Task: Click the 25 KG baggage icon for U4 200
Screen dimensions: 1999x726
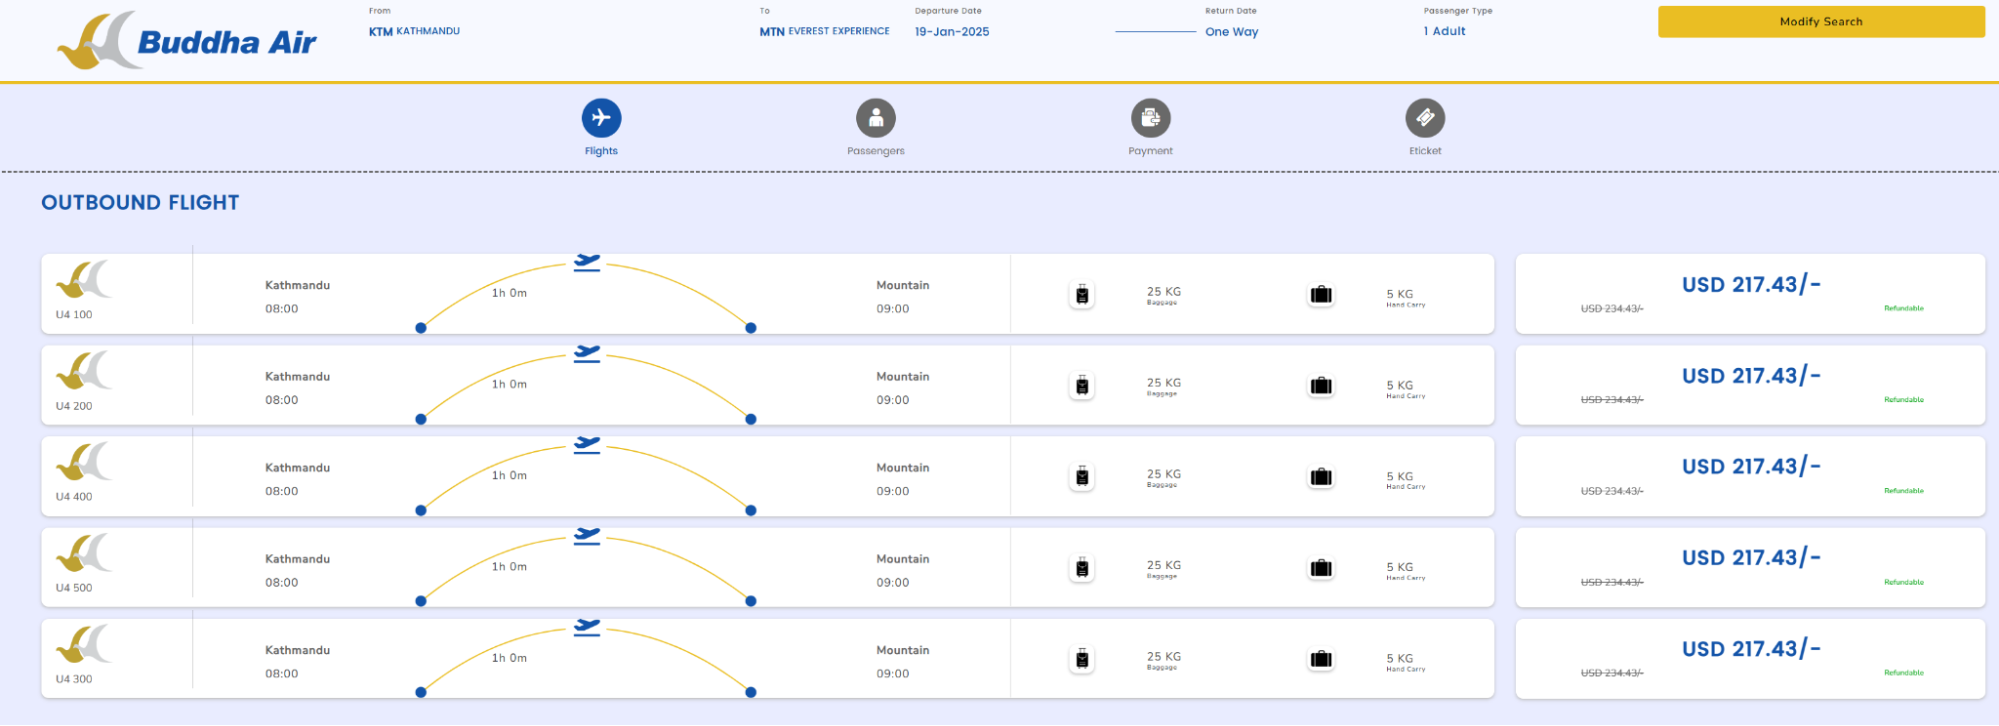Action: 1082,386
